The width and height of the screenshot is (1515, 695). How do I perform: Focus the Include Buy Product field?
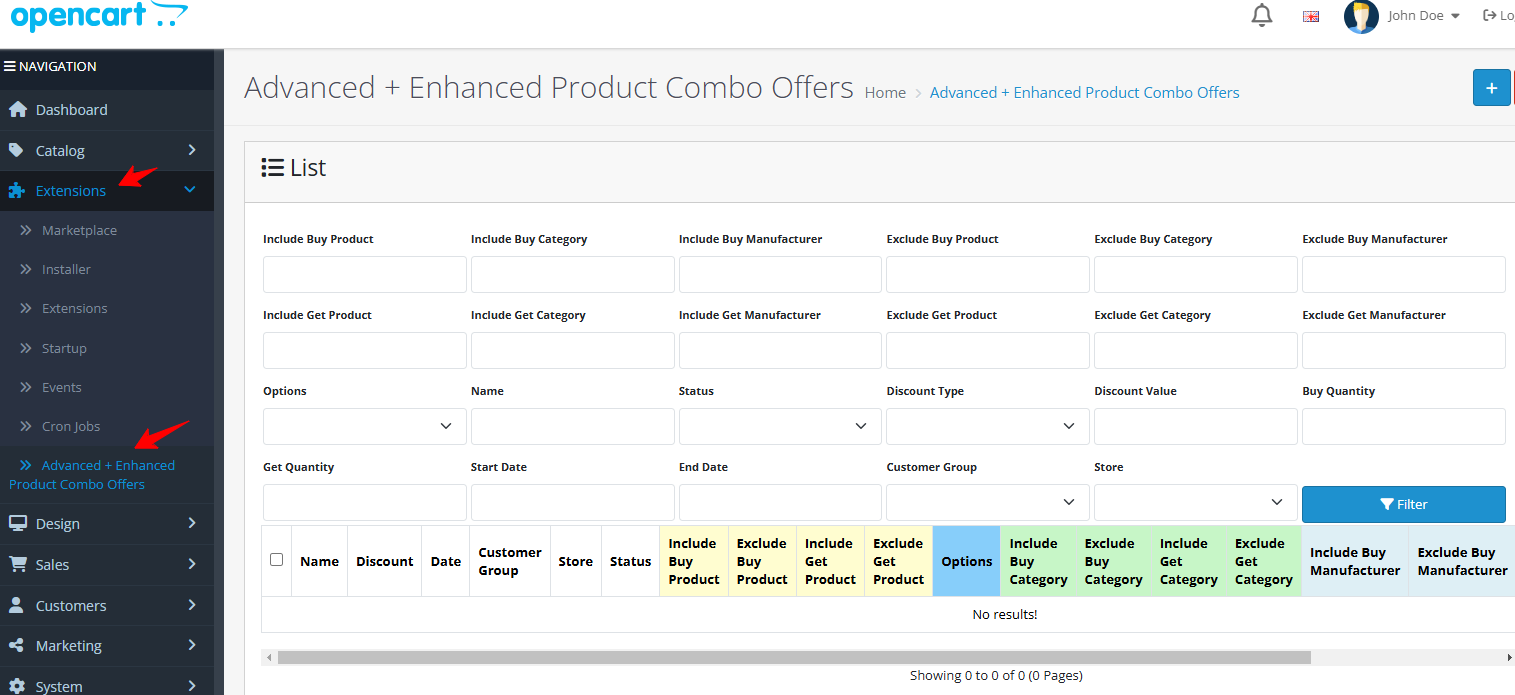365,274
